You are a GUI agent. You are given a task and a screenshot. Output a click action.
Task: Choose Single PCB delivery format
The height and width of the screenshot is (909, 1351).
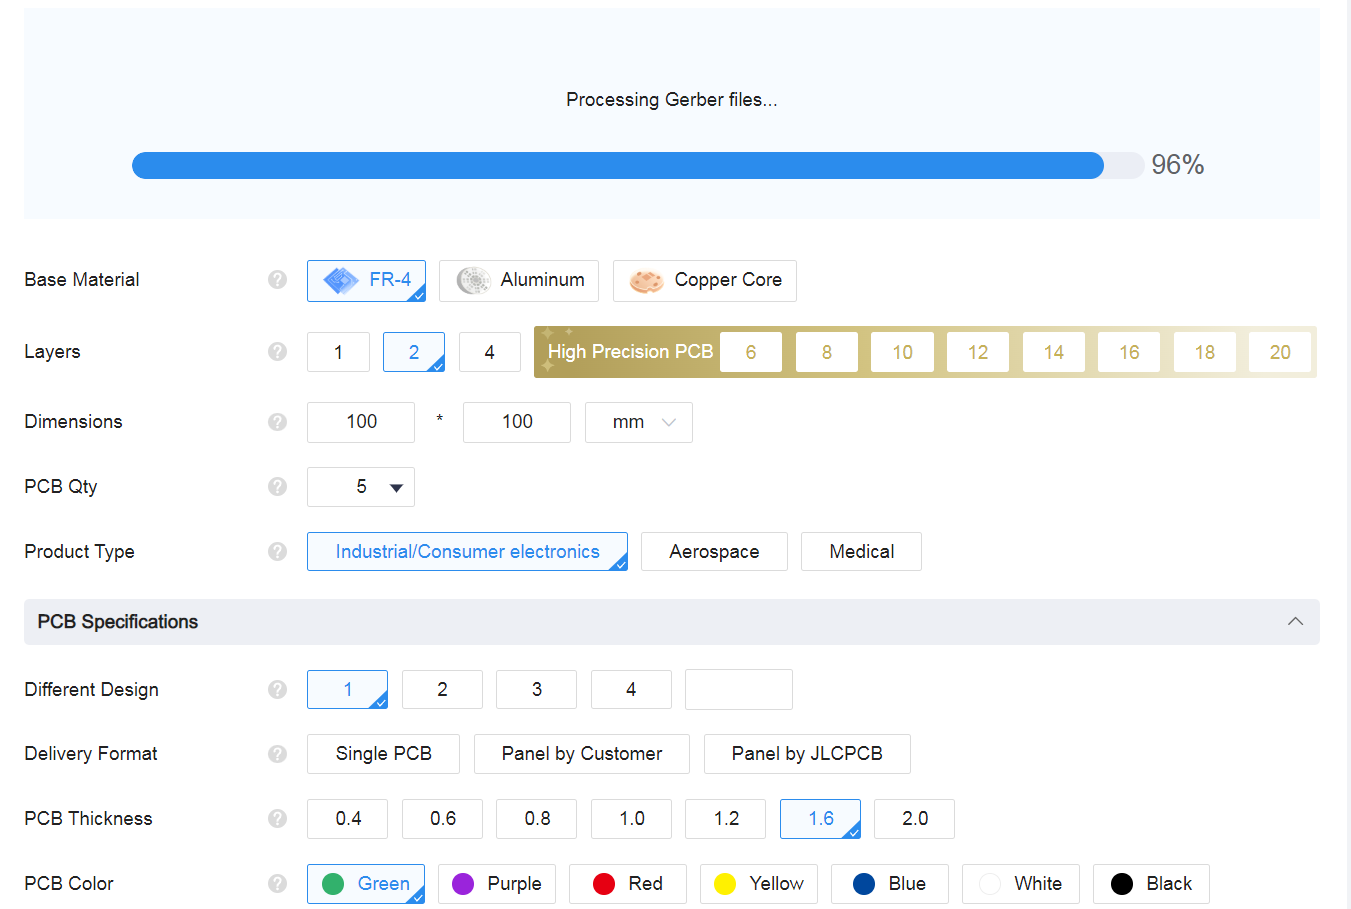tap(383, 754)
